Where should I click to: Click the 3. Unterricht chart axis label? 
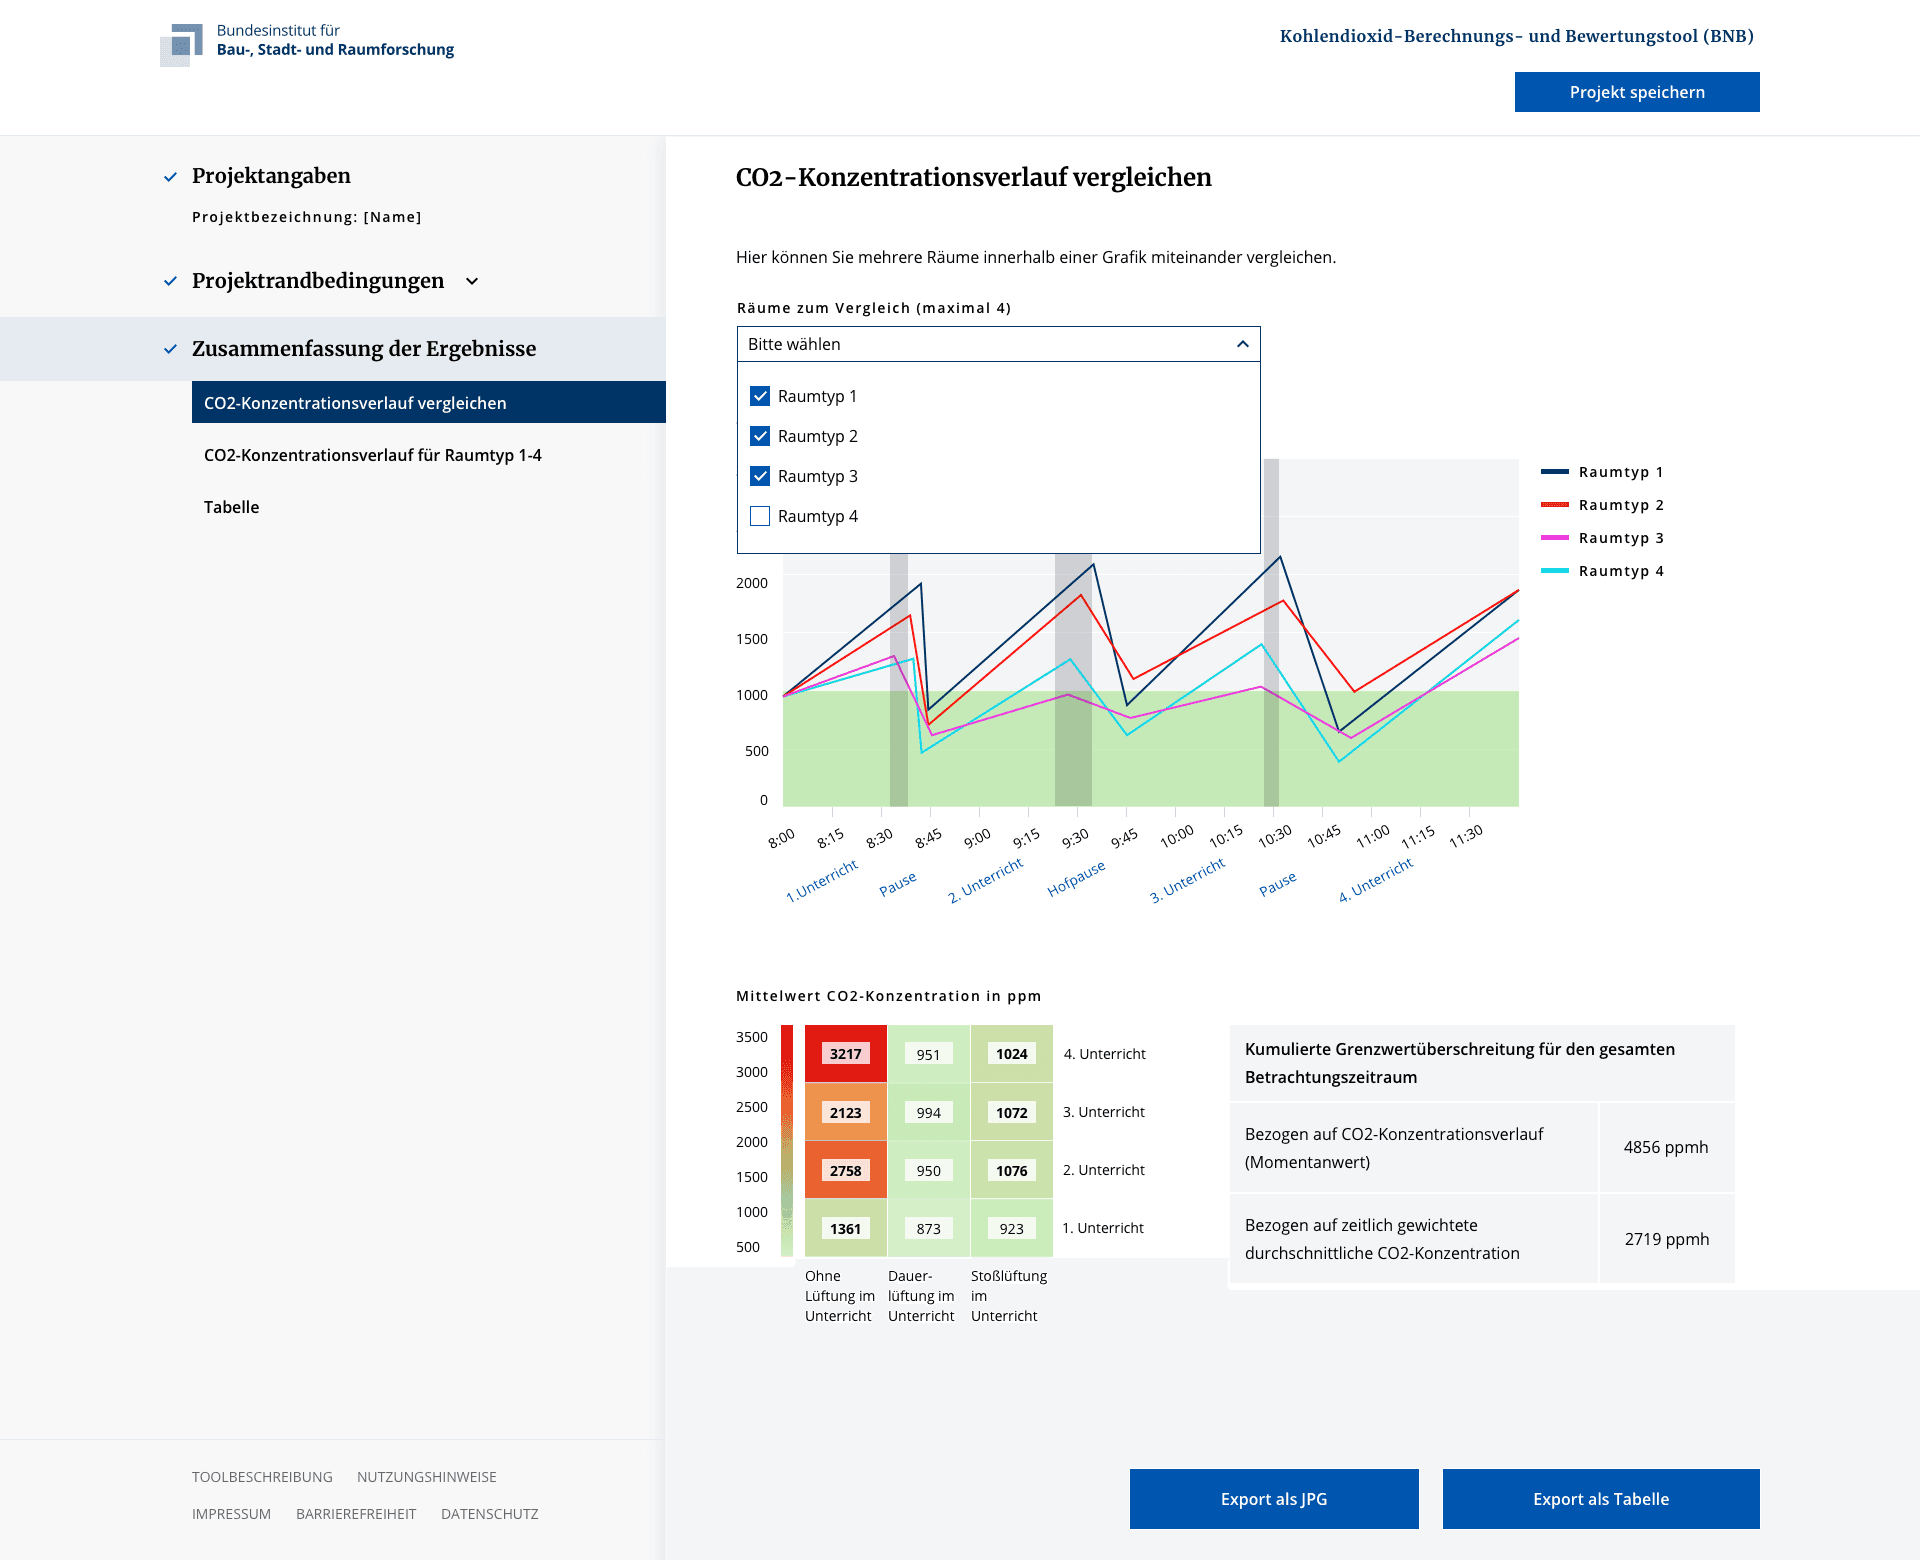click(1187, 881)
